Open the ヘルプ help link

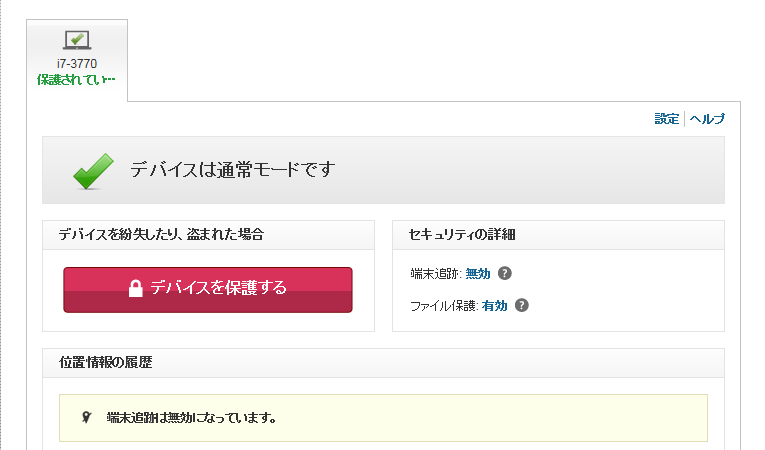707,119
